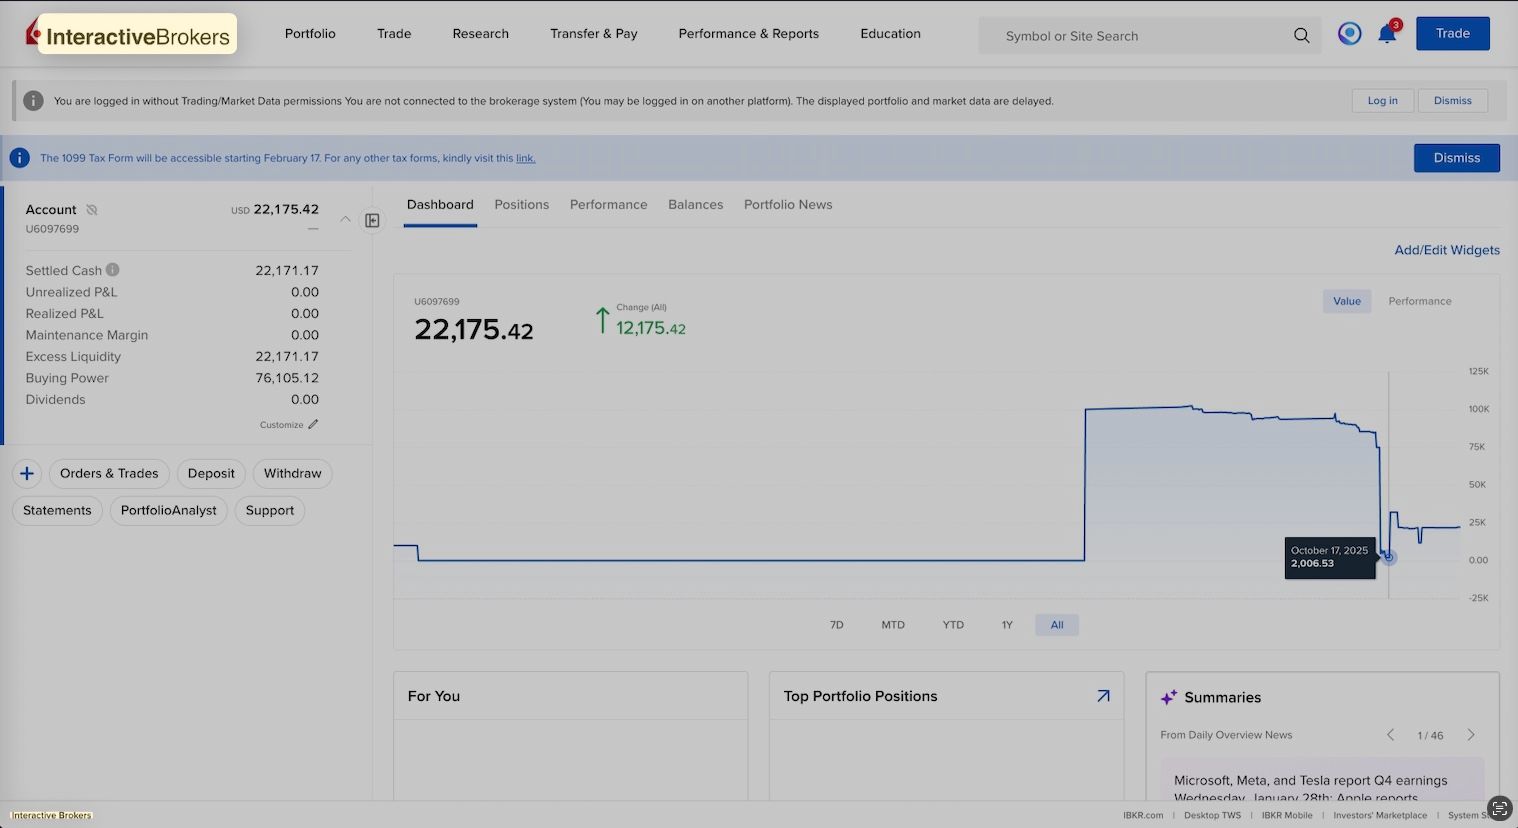Screen dimensions: 1518x828
Task: Switch to the Portfolio News tab
Action: 788,205
